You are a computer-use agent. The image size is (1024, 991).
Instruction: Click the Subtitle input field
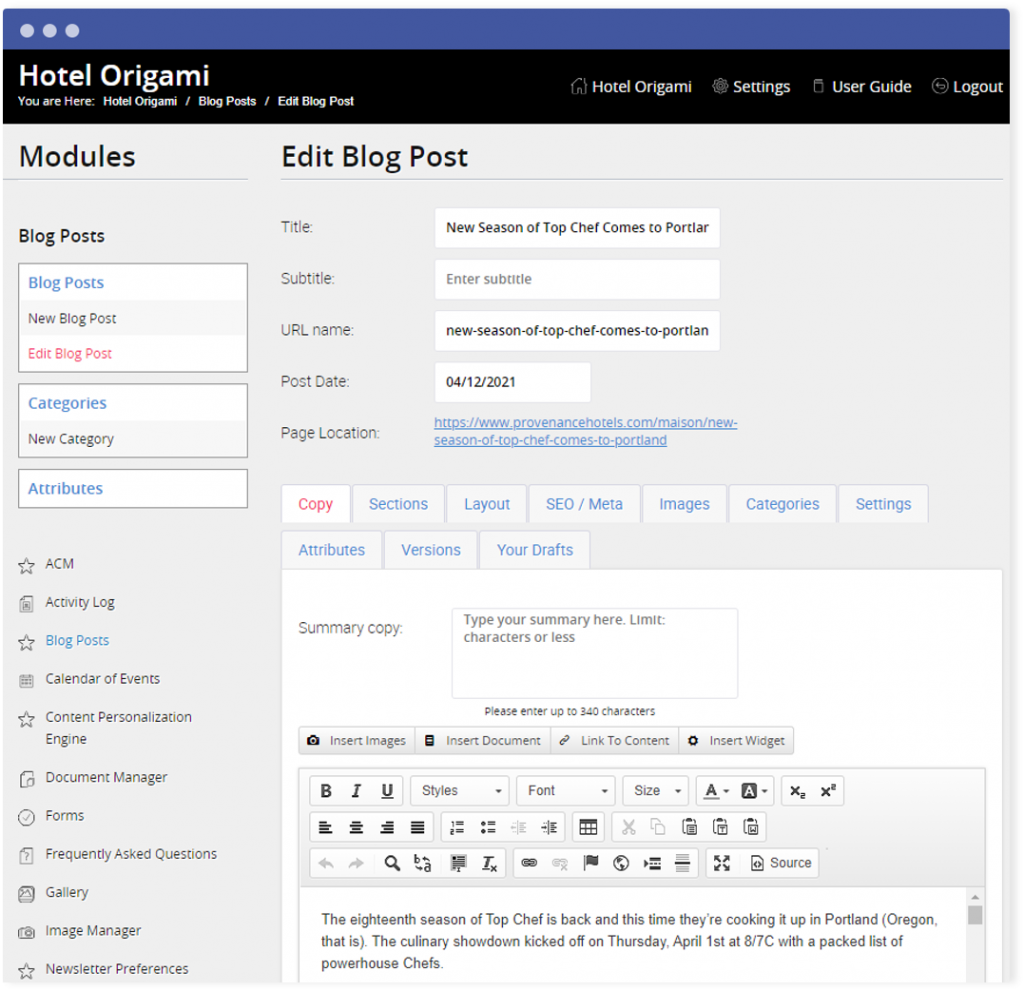point(577,280)
